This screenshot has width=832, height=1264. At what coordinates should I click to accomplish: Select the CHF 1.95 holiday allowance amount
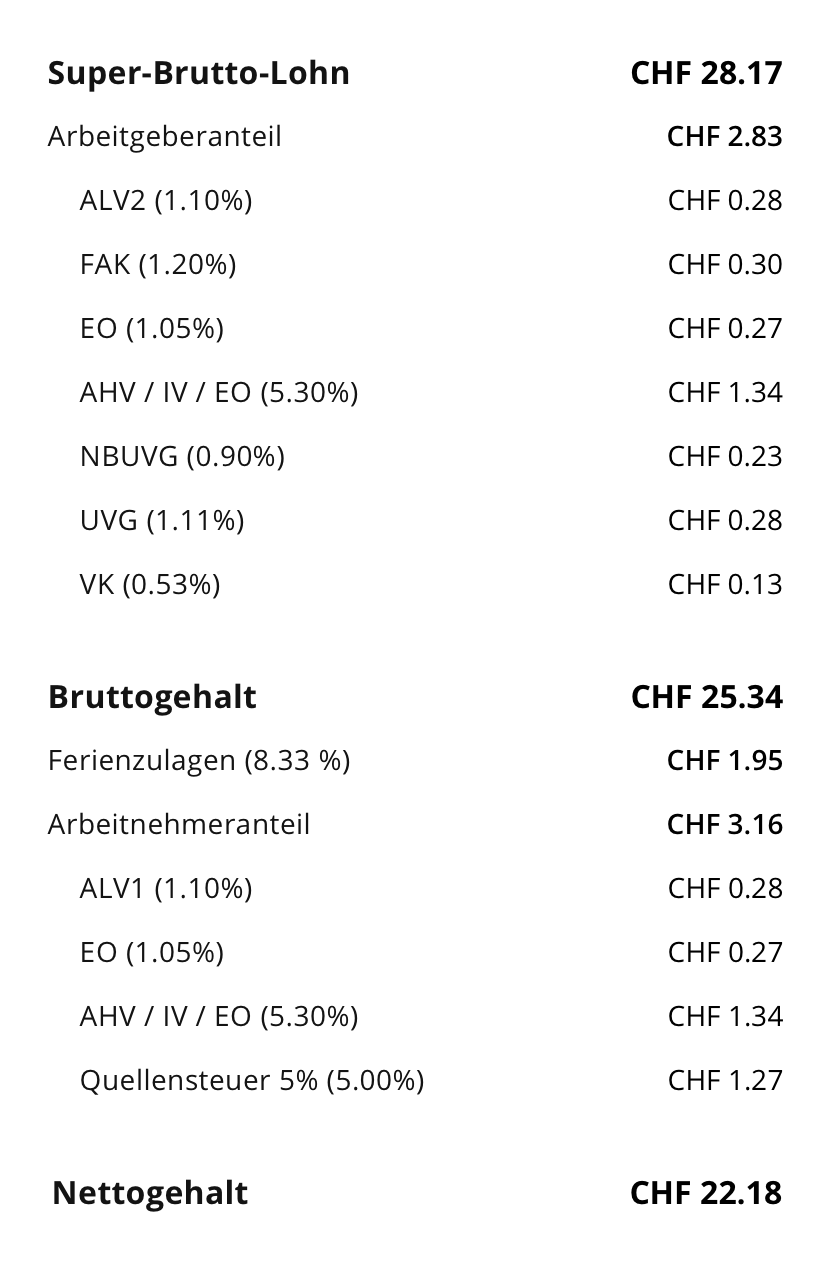724,760
